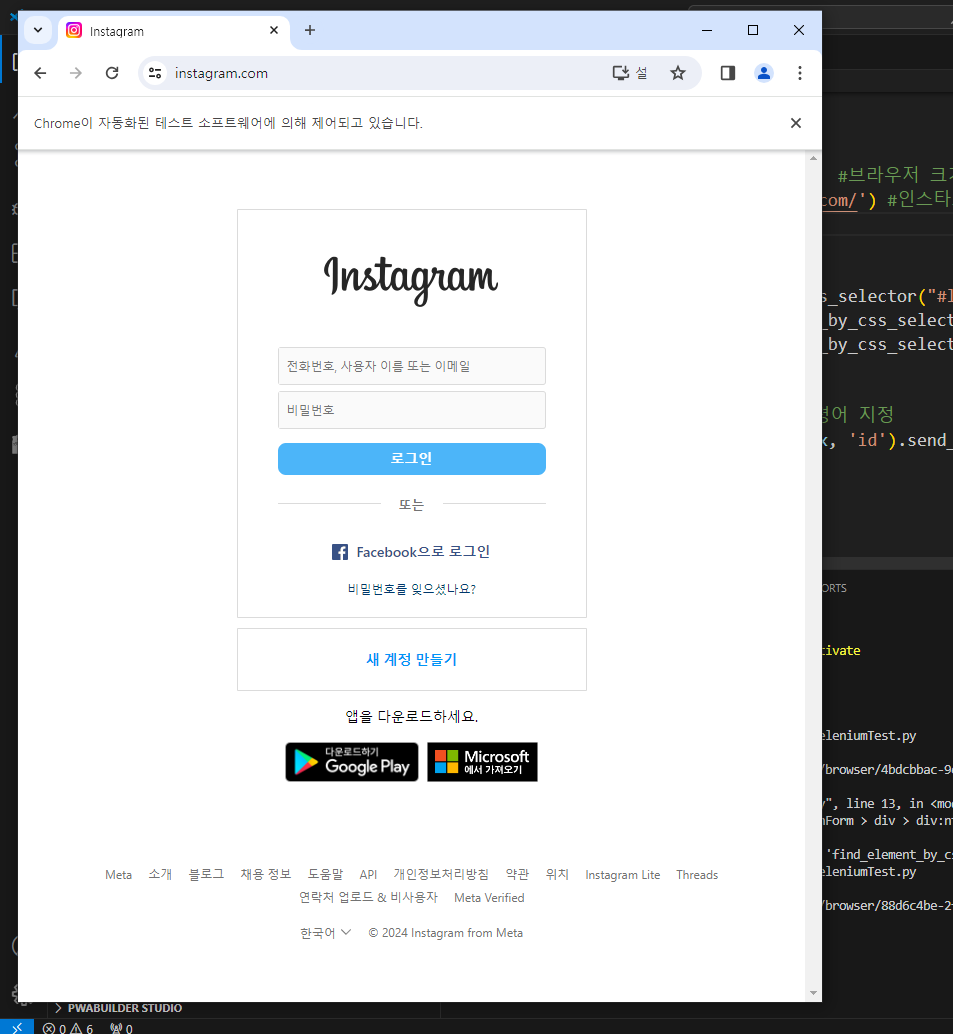Viewport: 953px width, 1034px height.
Task: Click the ports indicator in VS Code status bar
Action: (121, 1028)
